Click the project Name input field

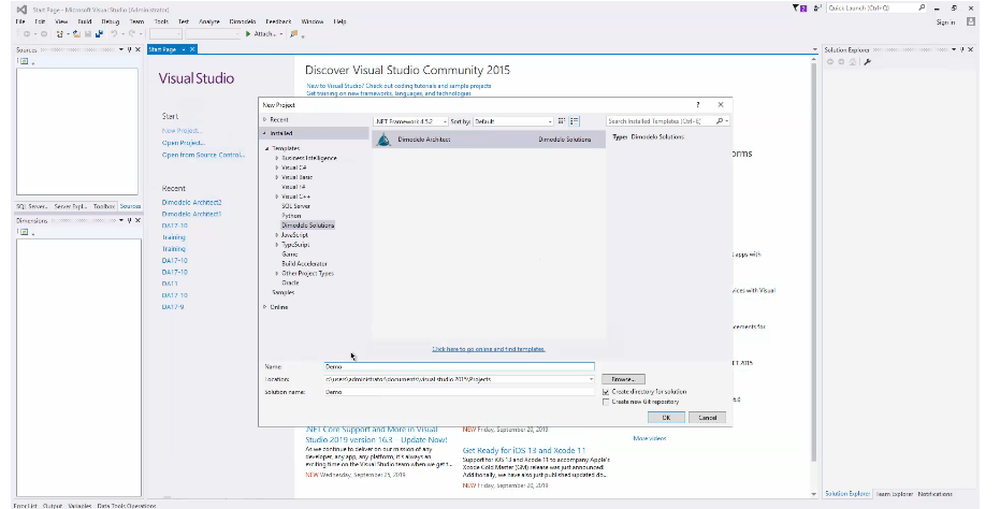click(459, 366)
